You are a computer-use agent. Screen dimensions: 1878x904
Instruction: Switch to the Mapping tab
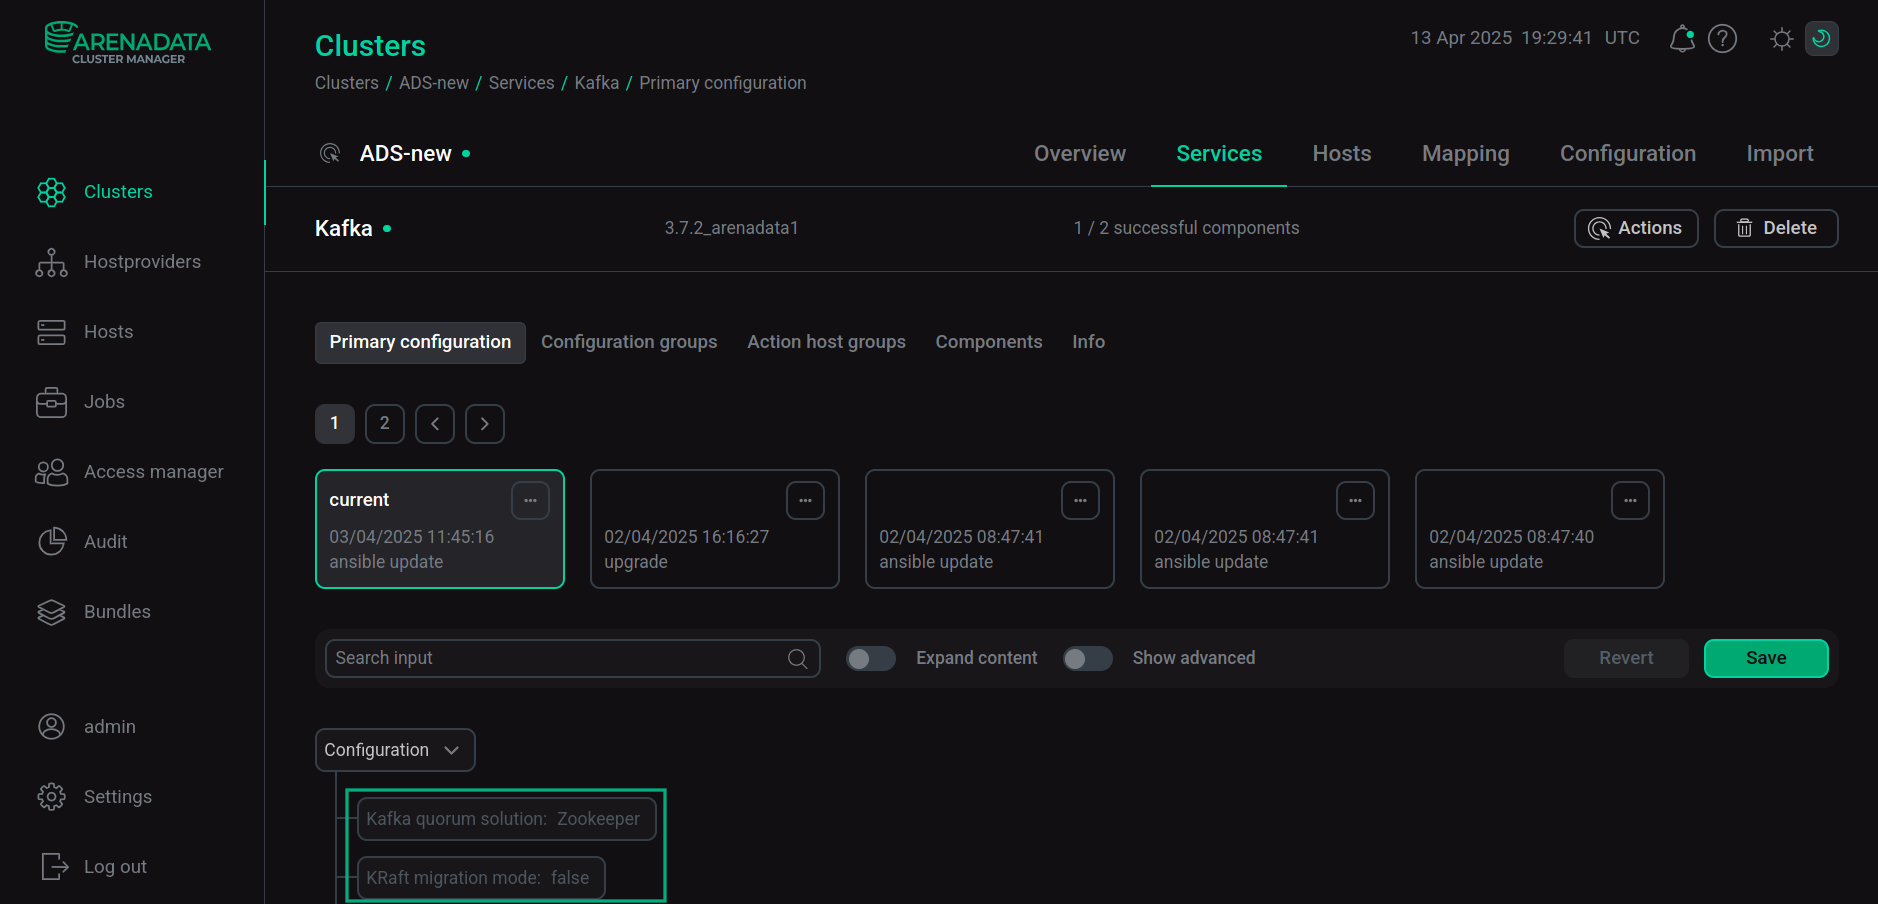pos(1466,154)
